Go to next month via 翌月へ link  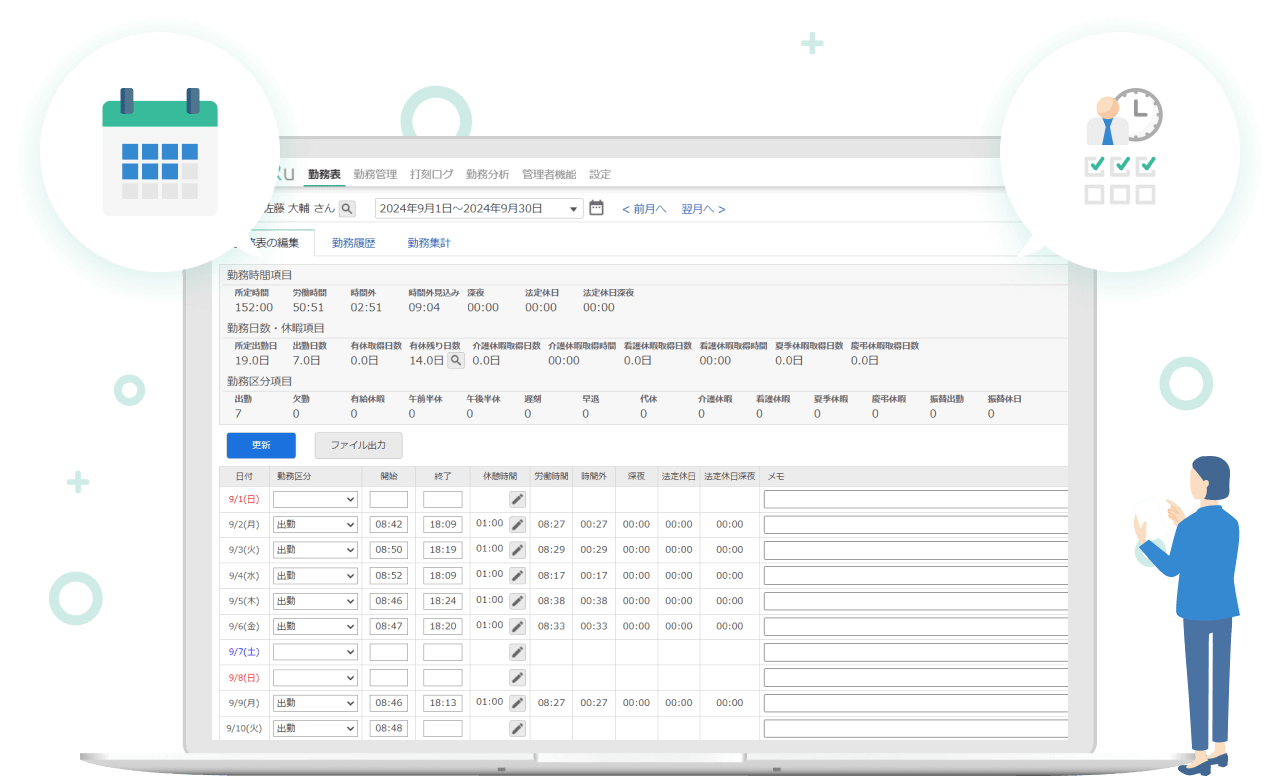[703, 209]
